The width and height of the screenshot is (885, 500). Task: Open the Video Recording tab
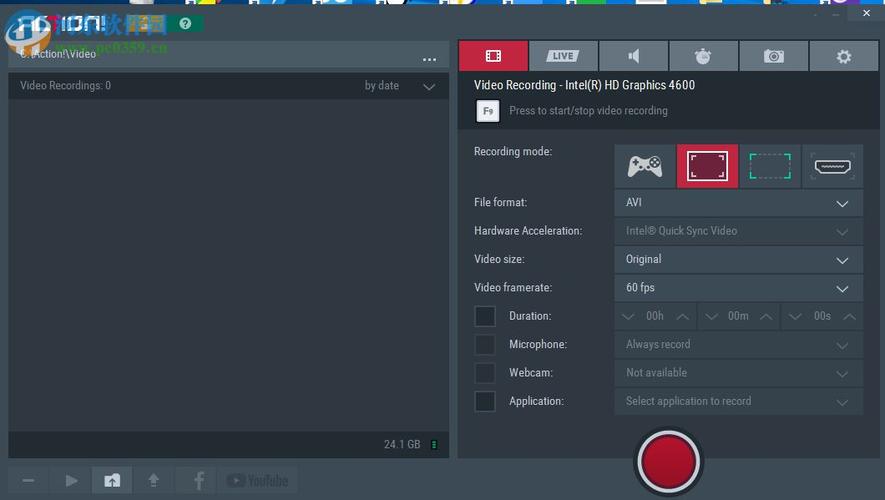(x=493, y=56)
